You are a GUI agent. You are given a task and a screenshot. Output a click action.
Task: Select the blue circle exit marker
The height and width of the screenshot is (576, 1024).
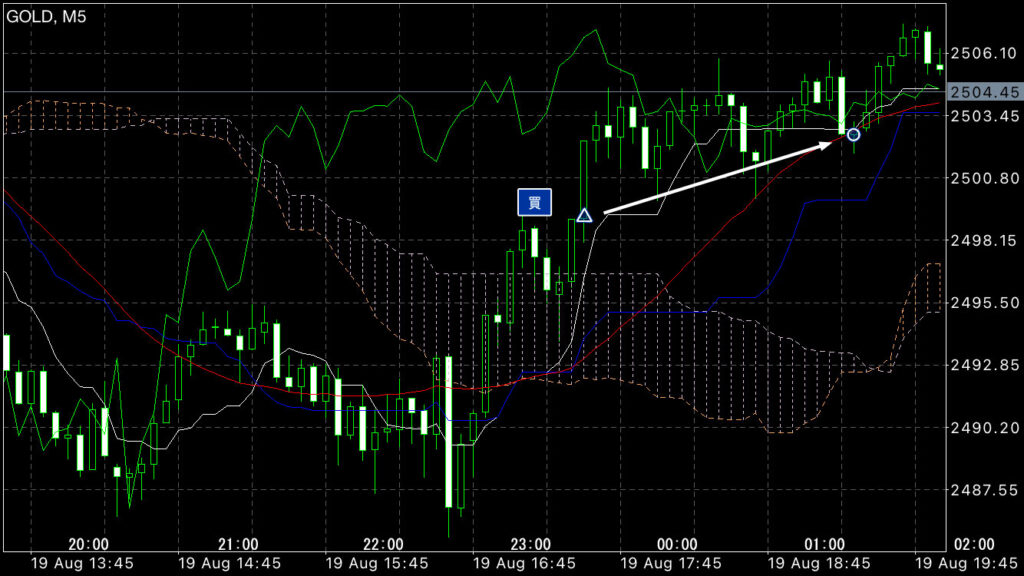point(853,134)
